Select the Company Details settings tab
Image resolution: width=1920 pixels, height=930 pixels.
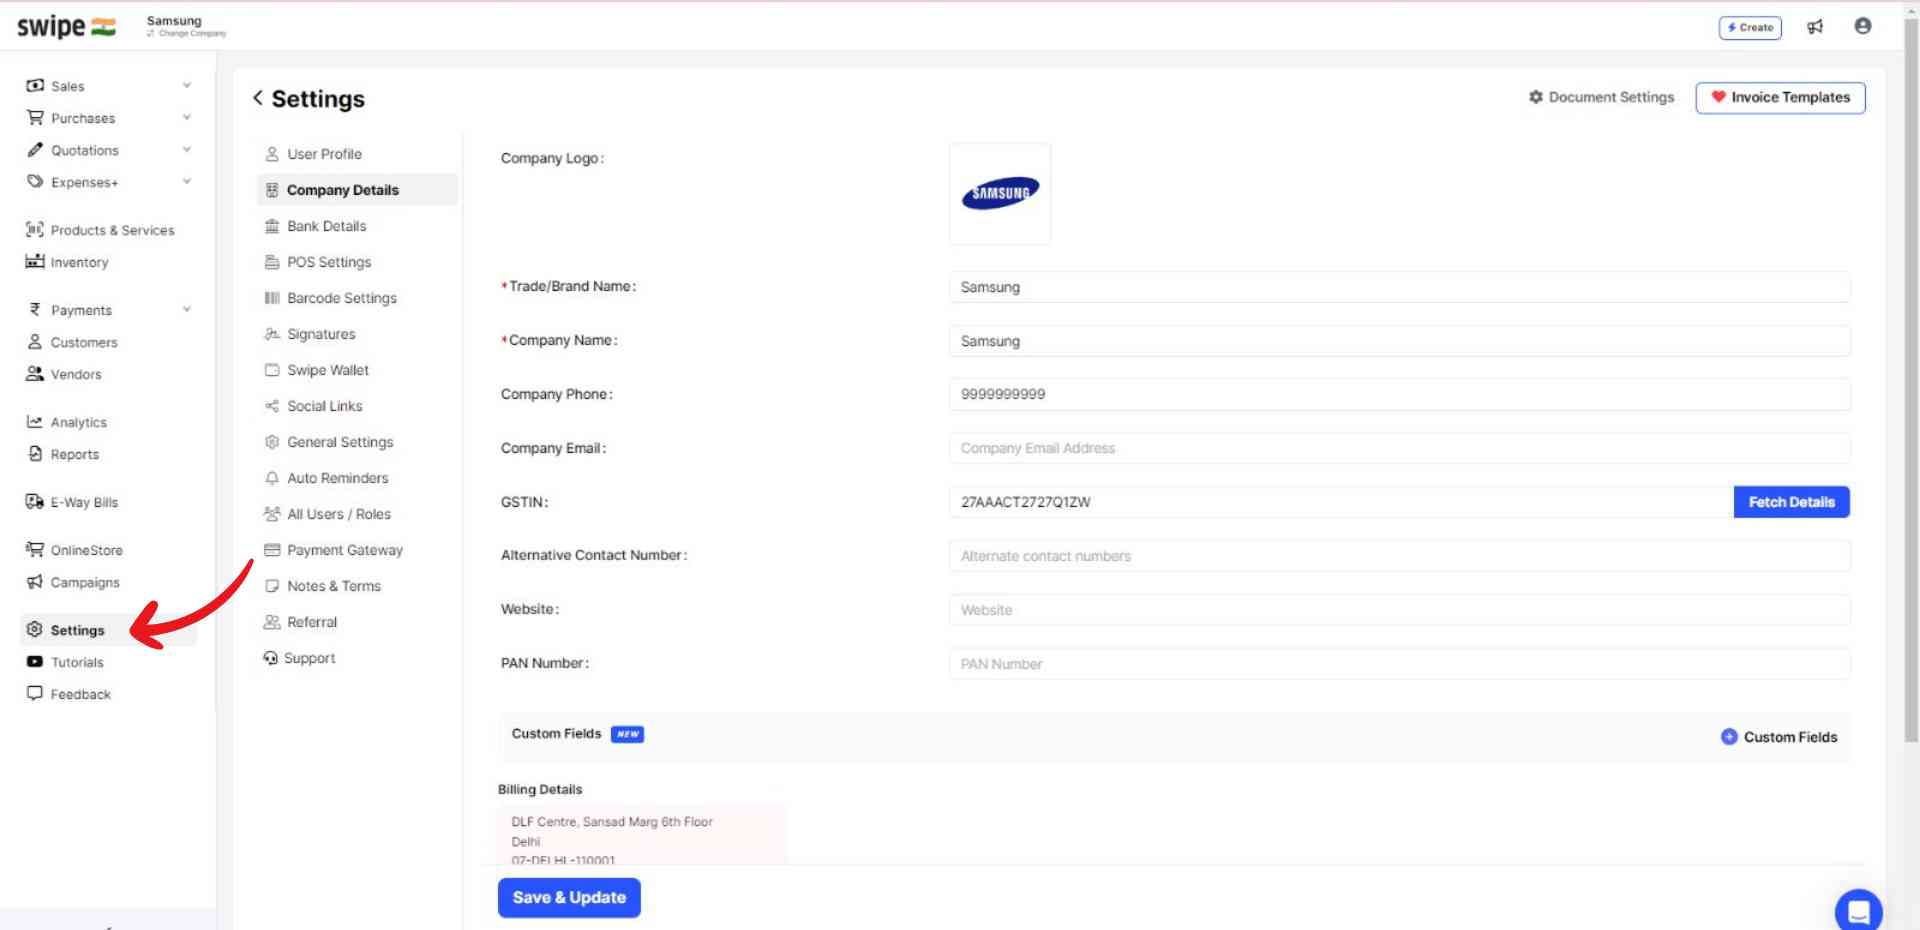coord(358,190)
